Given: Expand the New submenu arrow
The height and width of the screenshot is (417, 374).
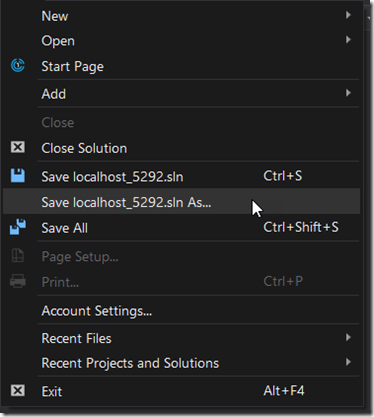Looking at the screenshot, I should click(348, 15).
